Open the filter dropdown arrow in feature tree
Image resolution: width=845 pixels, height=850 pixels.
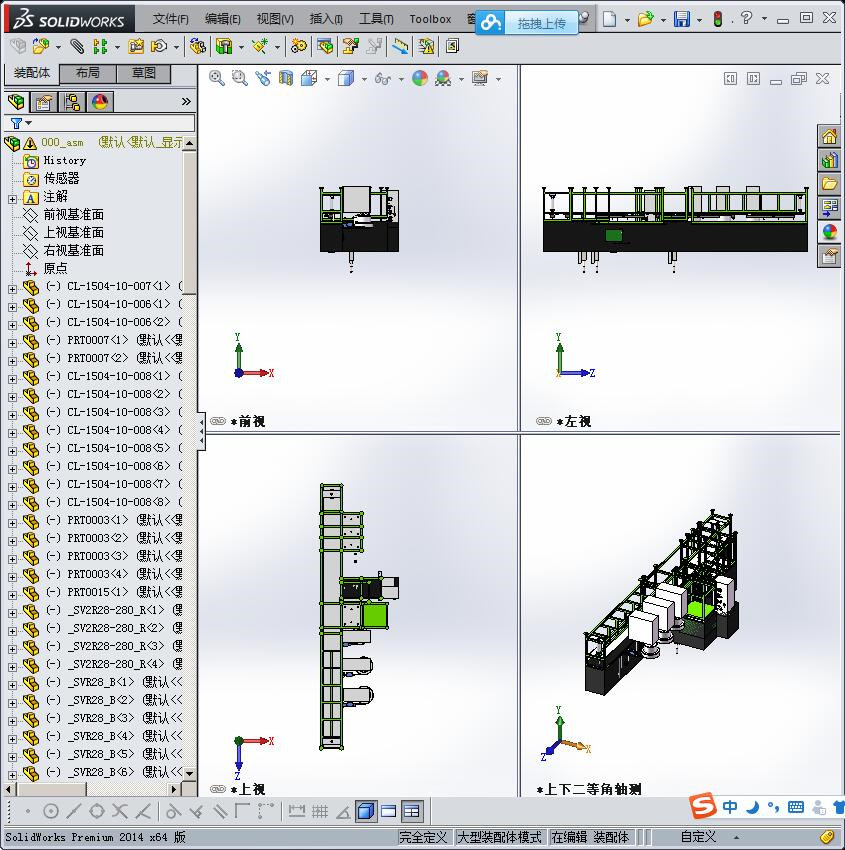29,123
